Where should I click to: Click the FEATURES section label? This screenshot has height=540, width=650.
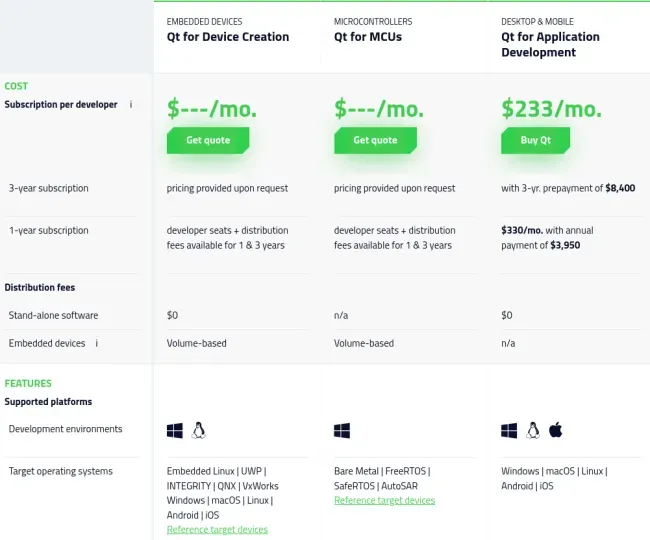[28, 383]
